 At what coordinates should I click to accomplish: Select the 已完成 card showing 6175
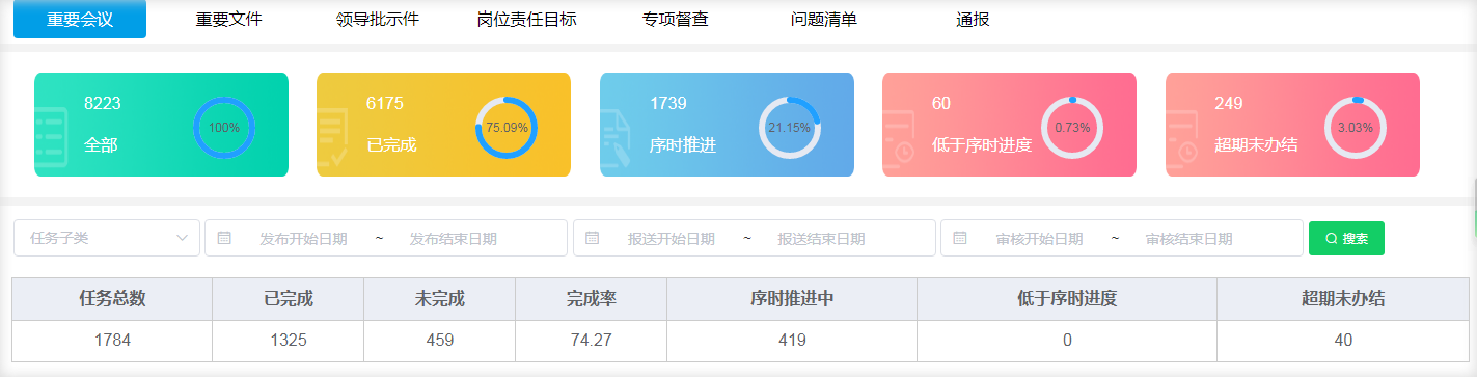click(444, 125)
